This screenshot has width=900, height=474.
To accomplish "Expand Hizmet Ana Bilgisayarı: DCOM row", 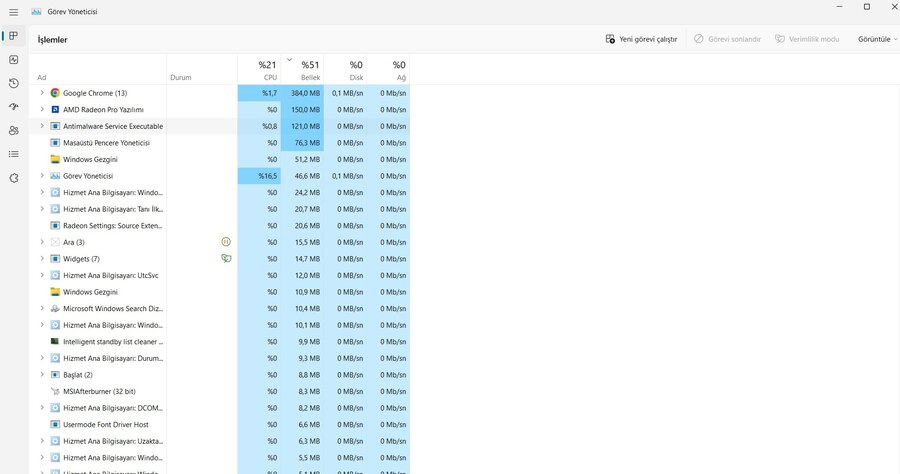I will point(41,408).
